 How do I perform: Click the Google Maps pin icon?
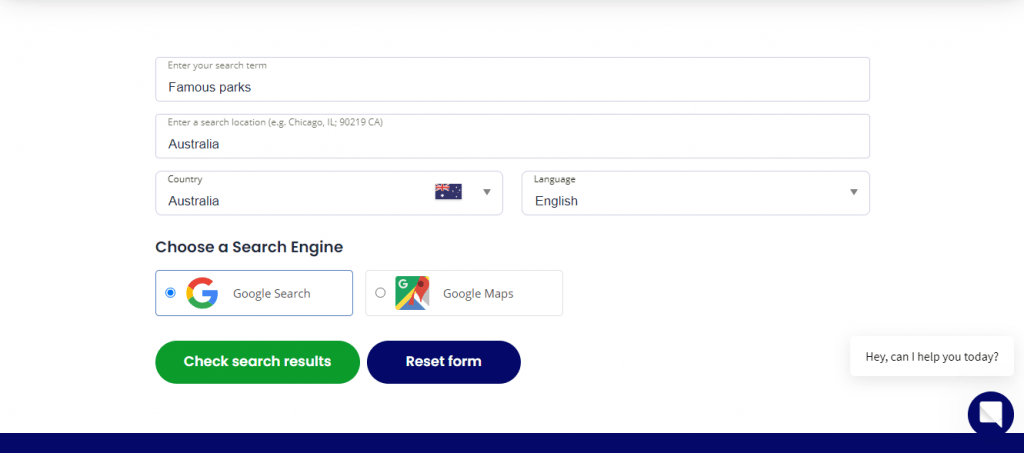tap(412, 293)
